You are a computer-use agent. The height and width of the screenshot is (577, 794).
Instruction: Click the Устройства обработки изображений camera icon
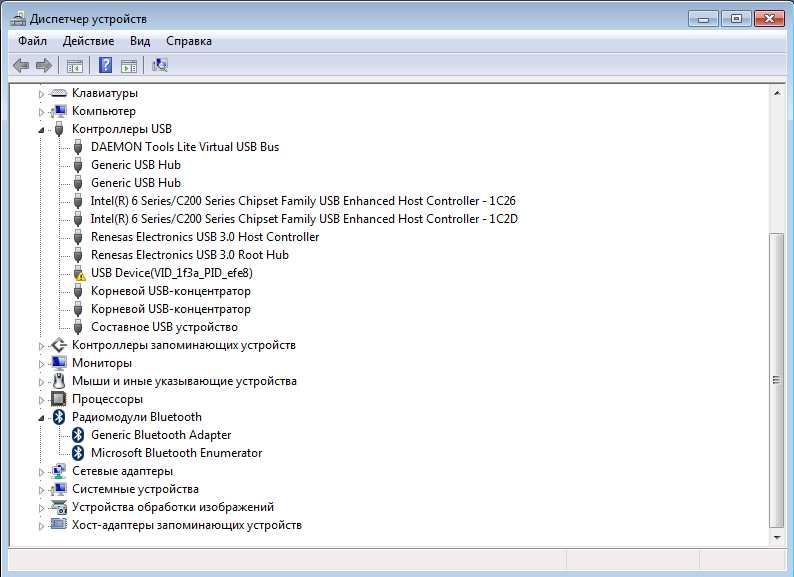[x=59, y=507]
